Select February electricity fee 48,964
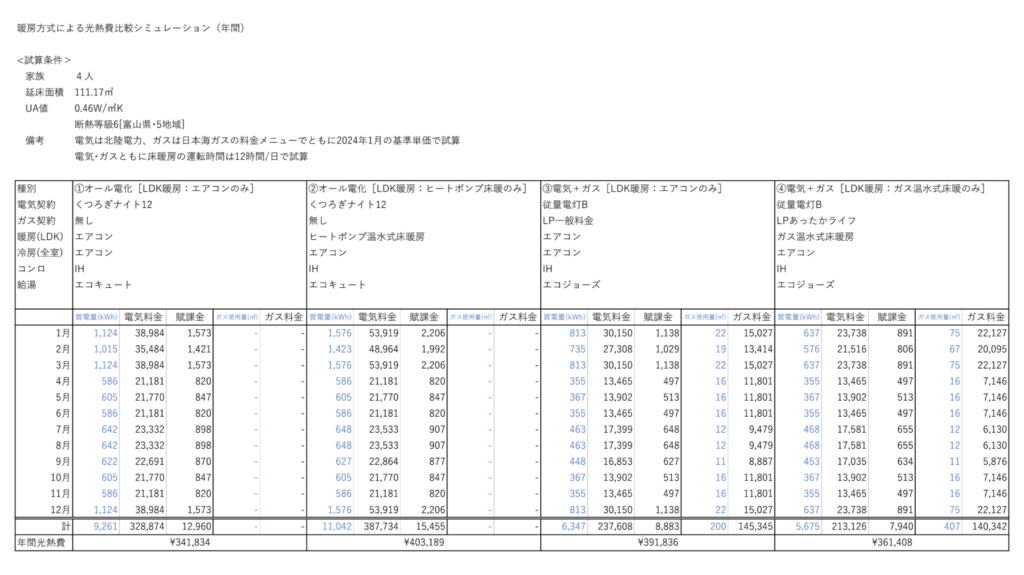The width and height of the screenshot is (1024, 575). pos(383,350)
